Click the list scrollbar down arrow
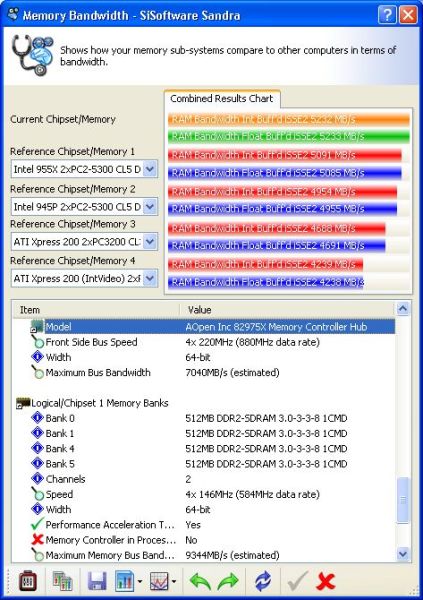The height and width of the screenshot is (600, 423). tap(403, 553)
